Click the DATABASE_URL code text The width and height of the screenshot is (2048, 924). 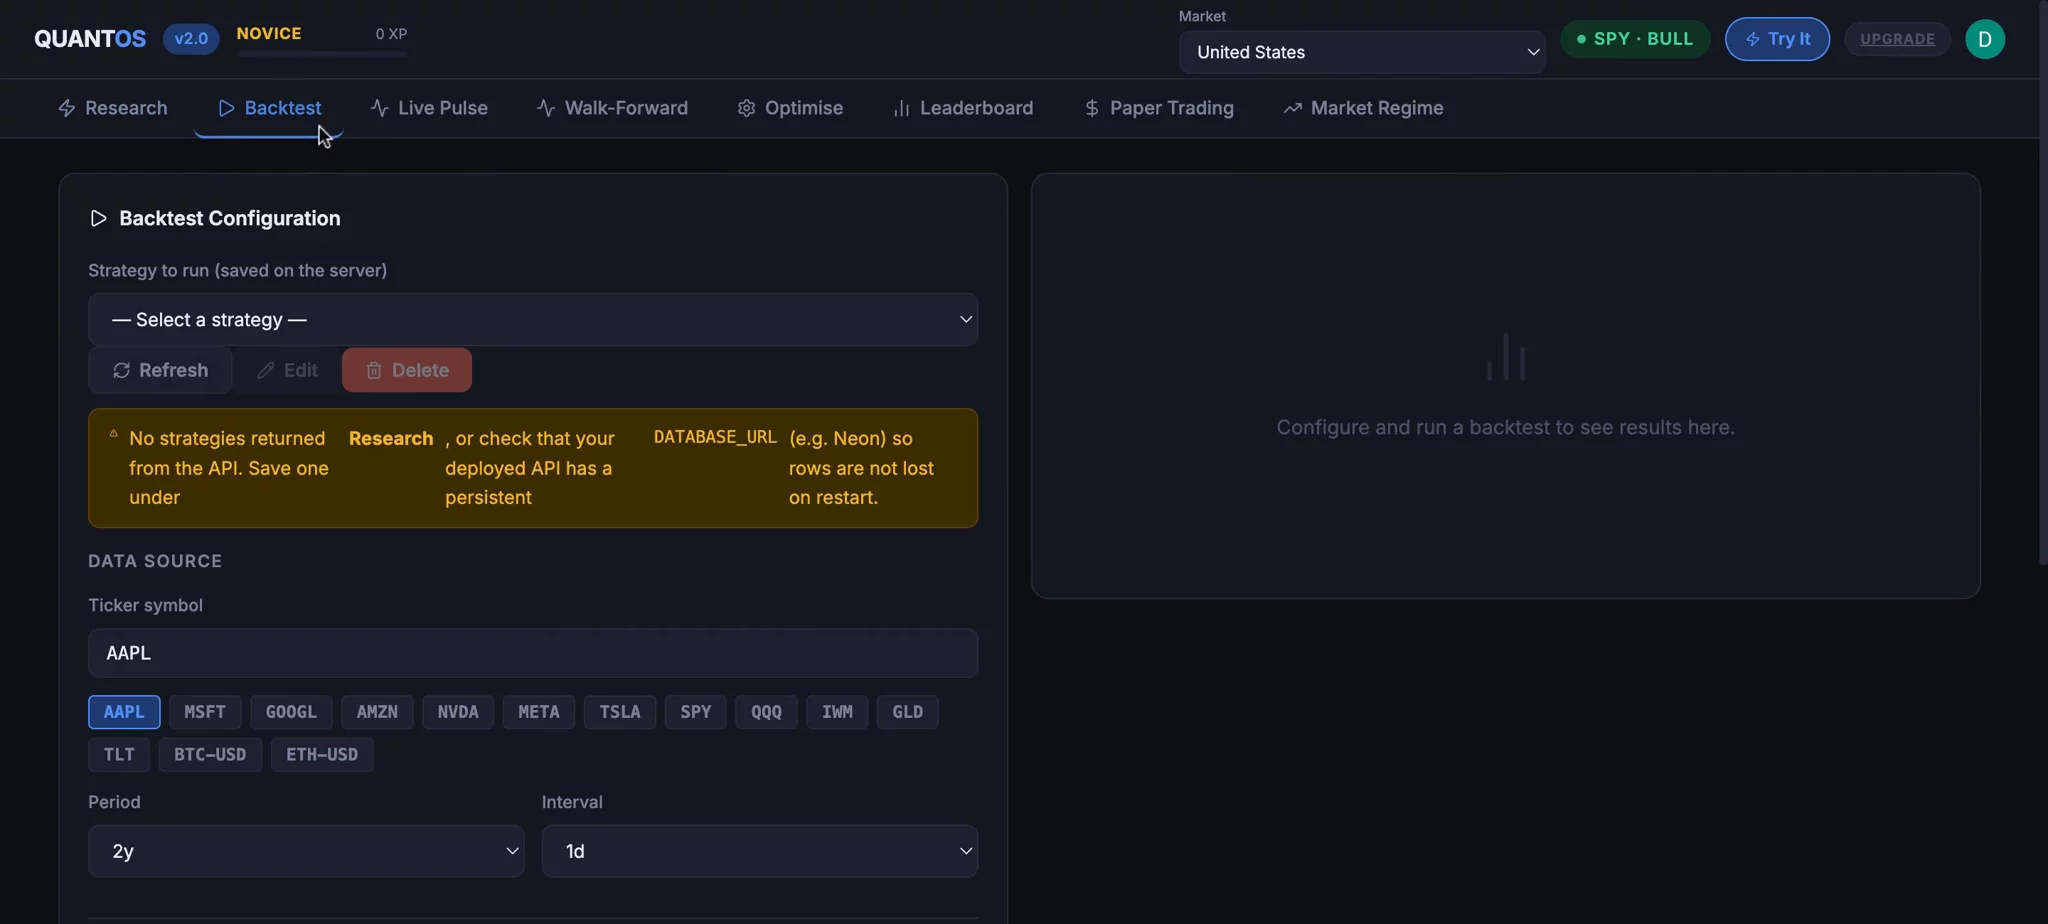[715, 437]
